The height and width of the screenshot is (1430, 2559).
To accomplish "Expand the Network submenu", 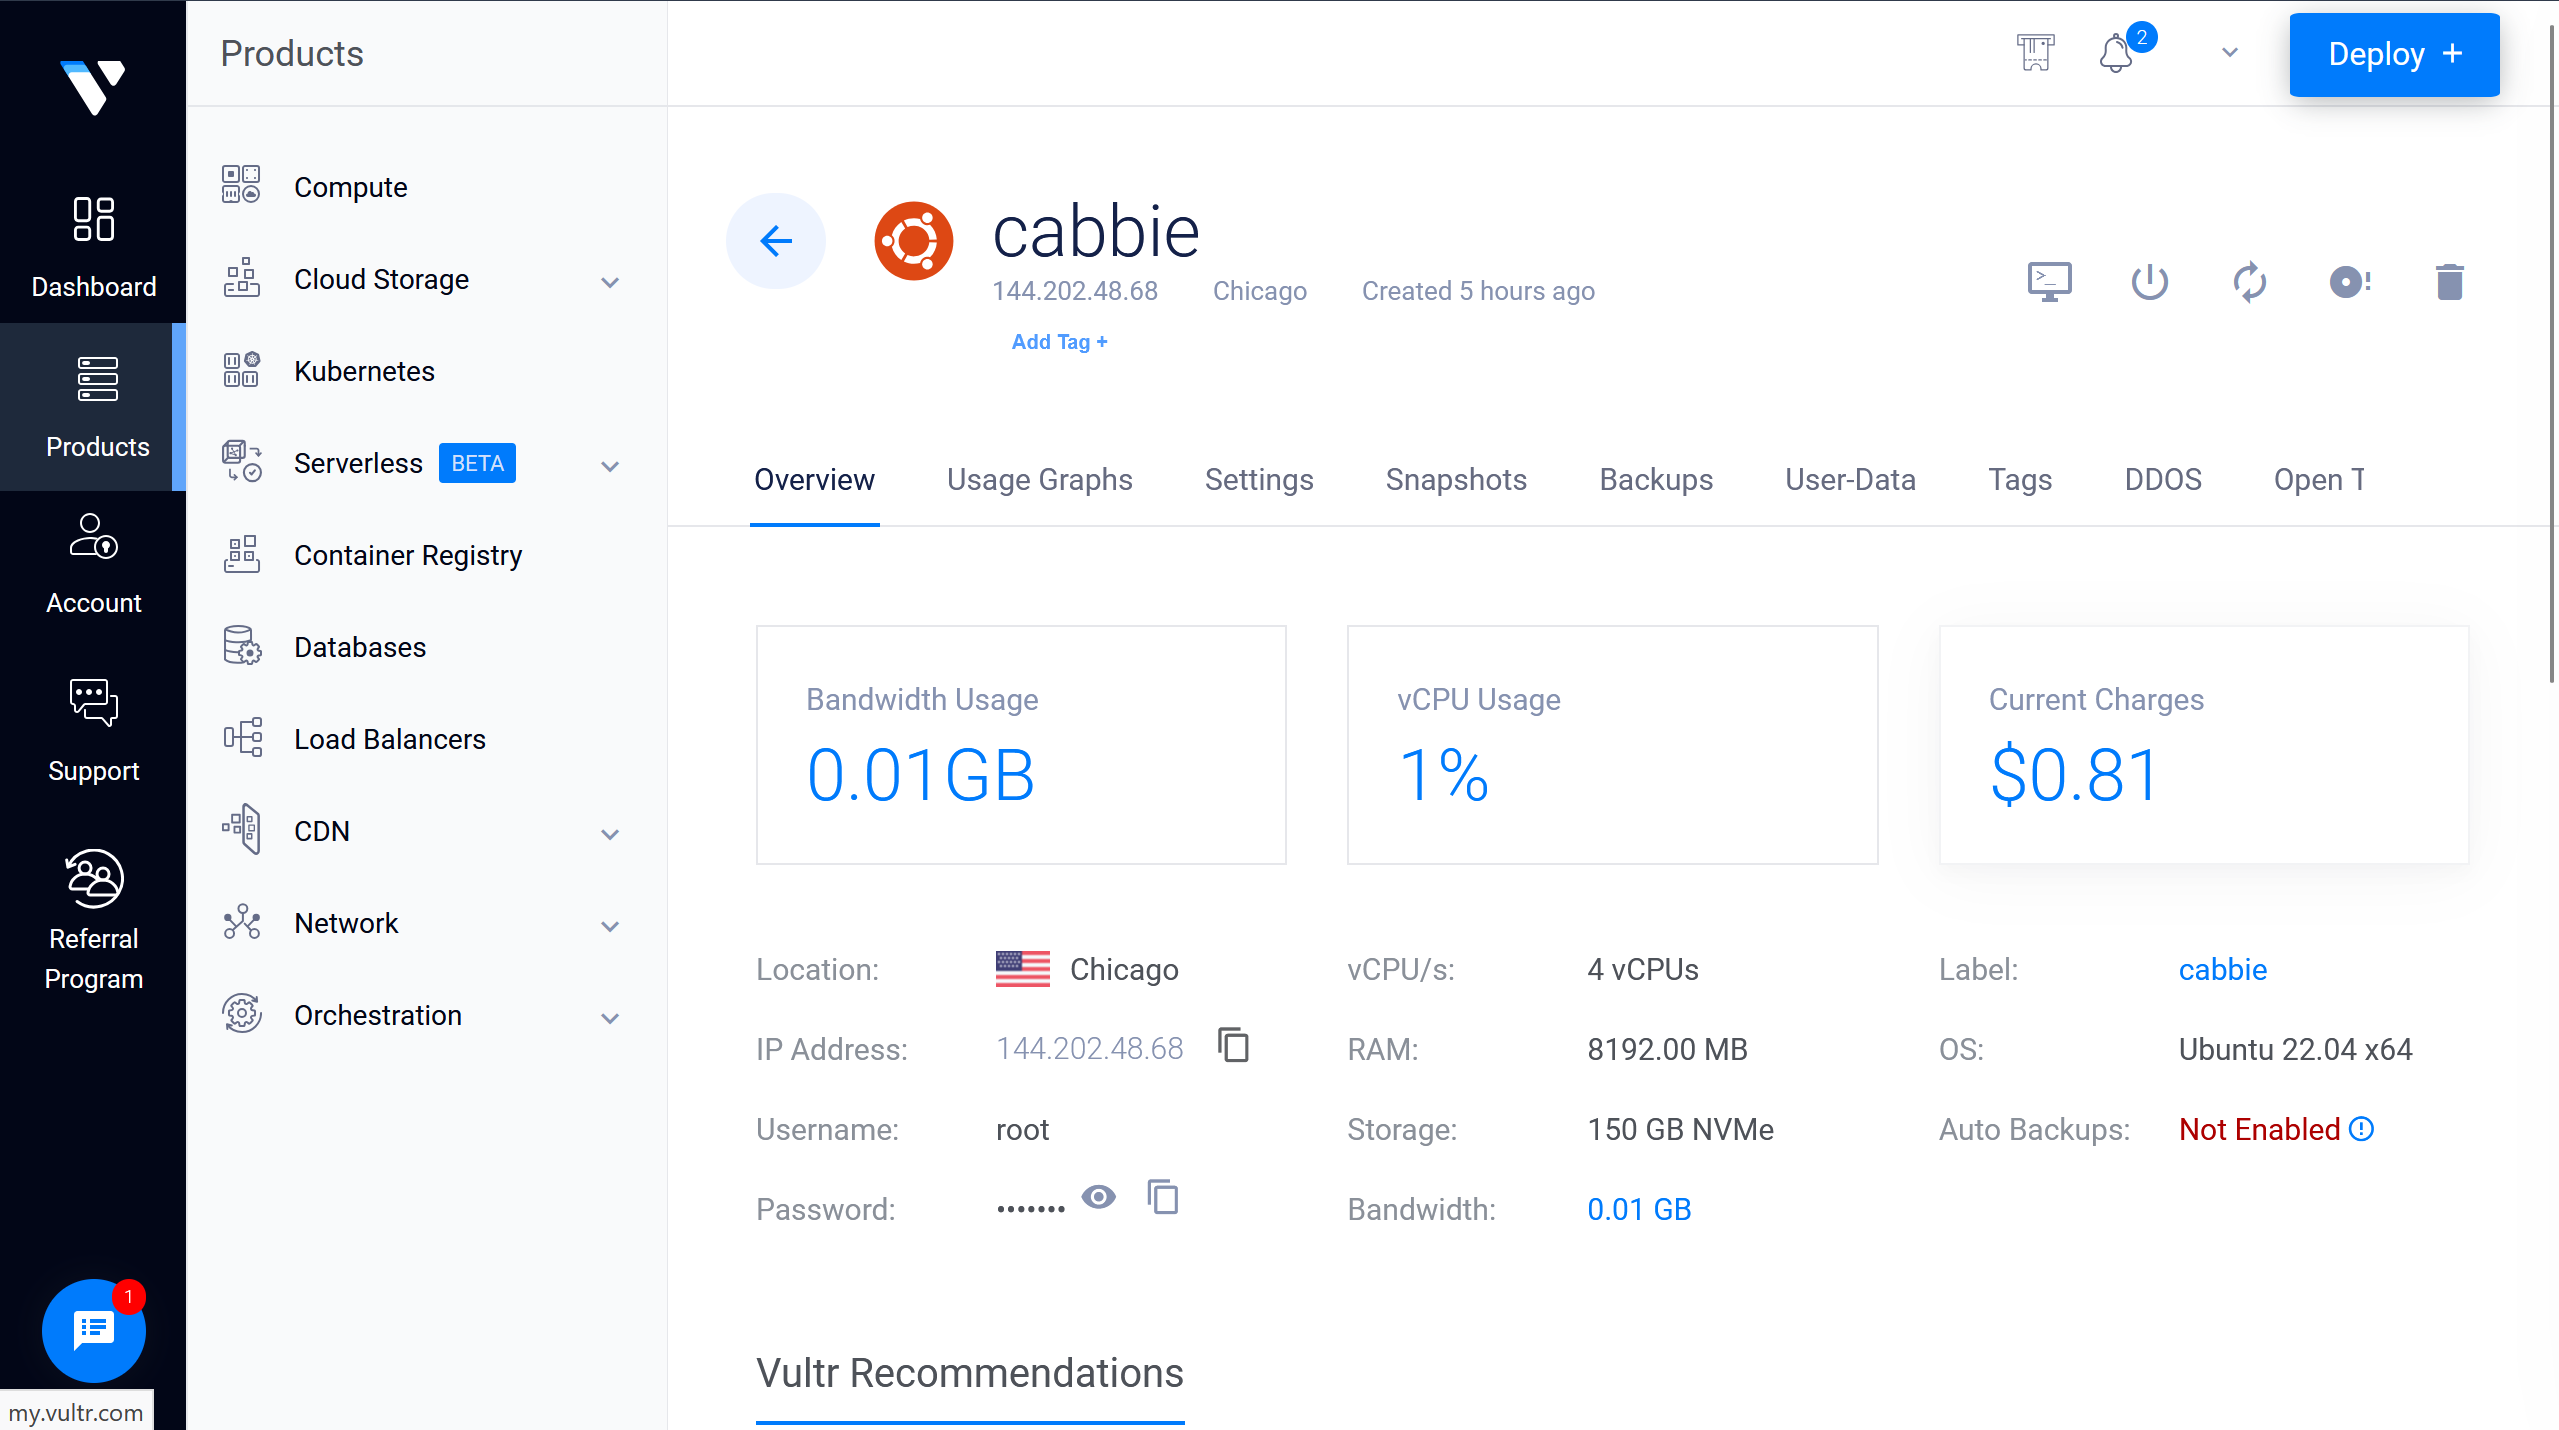I will [610, 926].
